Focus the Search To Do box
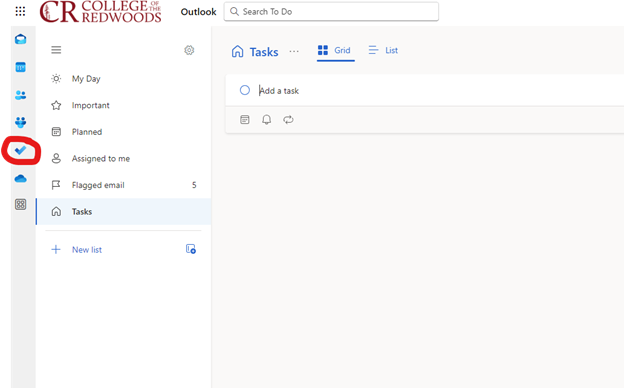624x388 pixels. pyautogui.click(x=331, y=12)
